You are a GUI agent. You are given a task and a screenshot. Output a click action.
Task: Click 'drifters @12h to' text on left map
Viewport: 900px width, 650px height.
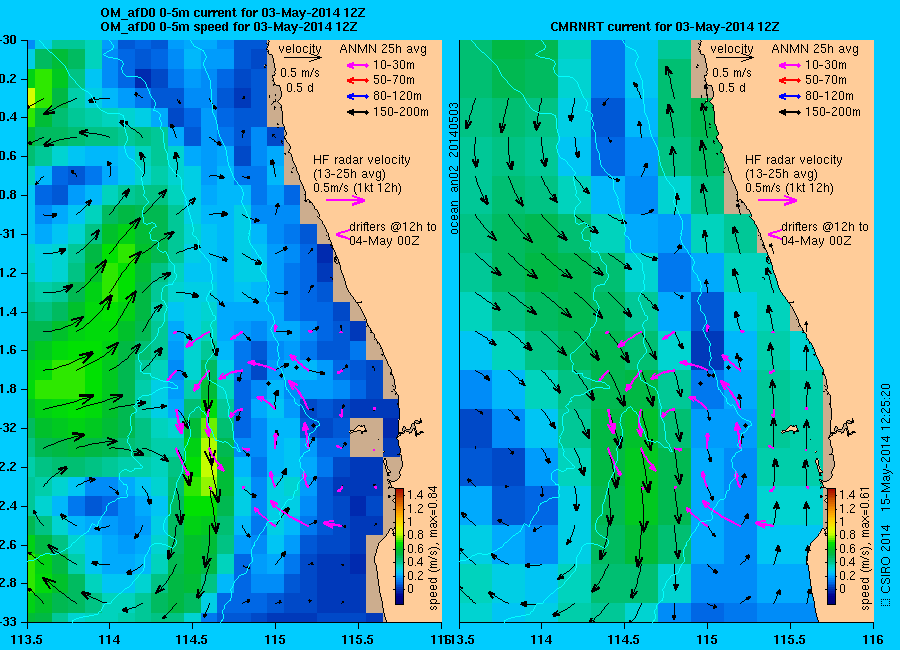coord(393,227)
